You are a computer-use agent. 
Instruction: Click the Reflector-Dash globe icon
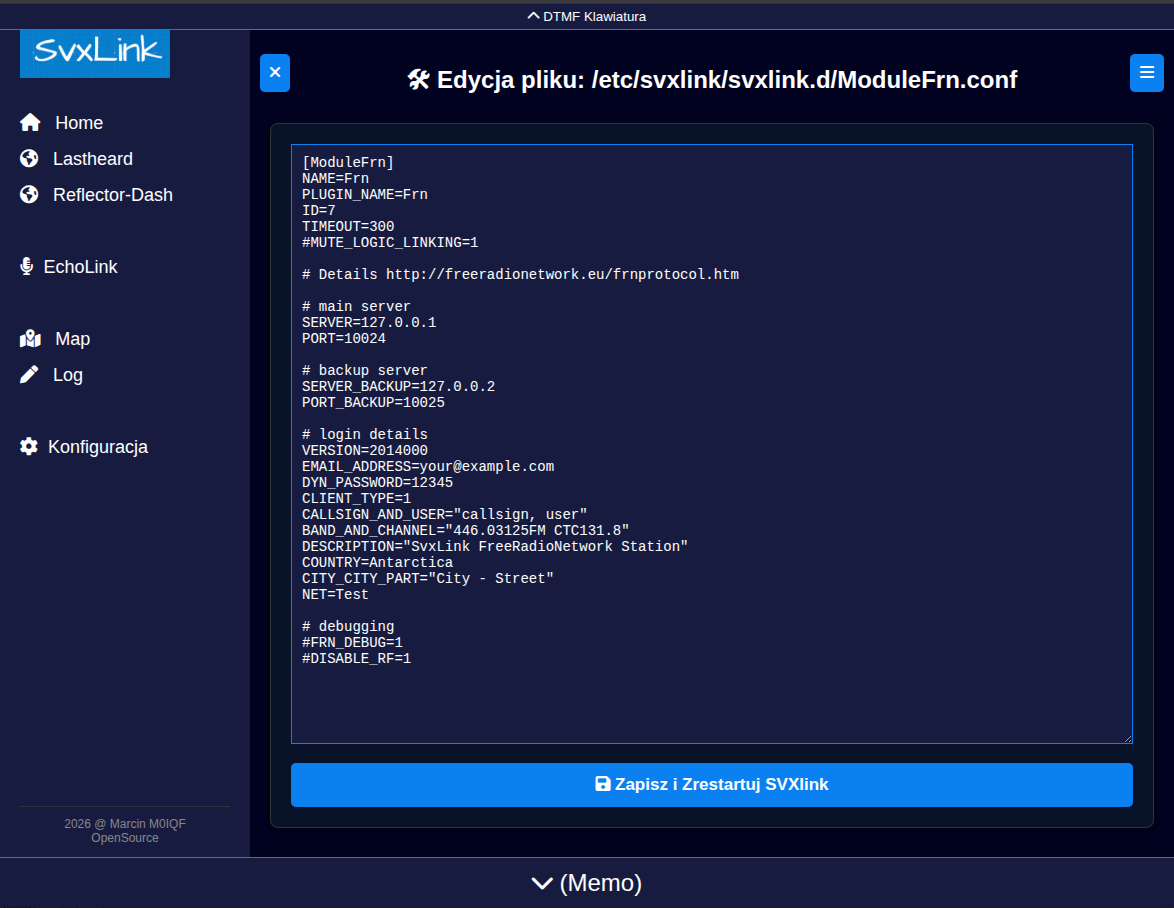click(x=29, y=195)
